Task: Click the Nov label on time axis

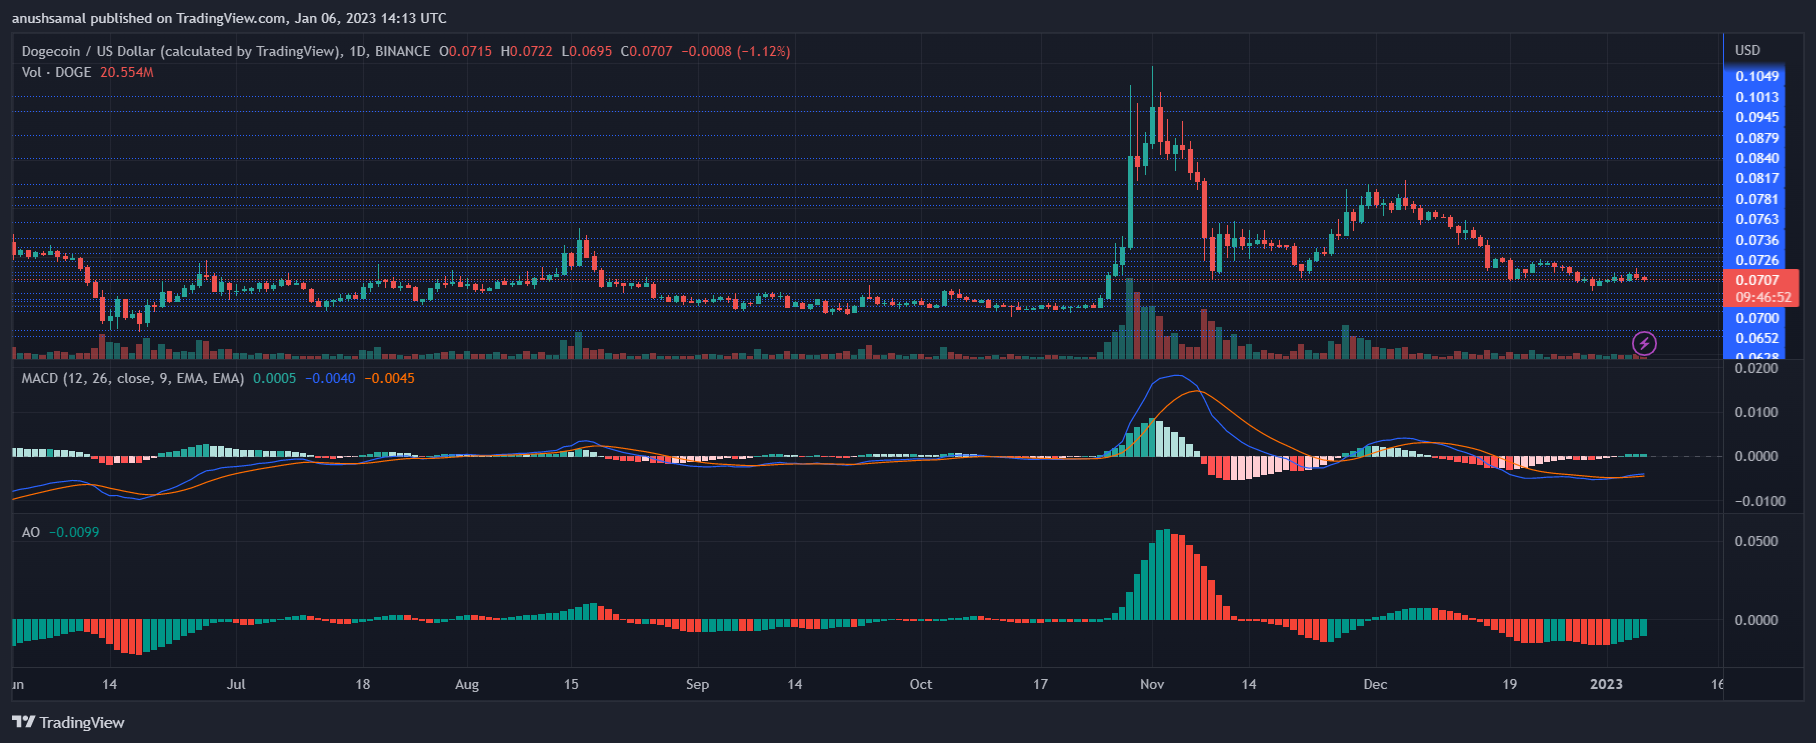Action: pos(1152,684)
